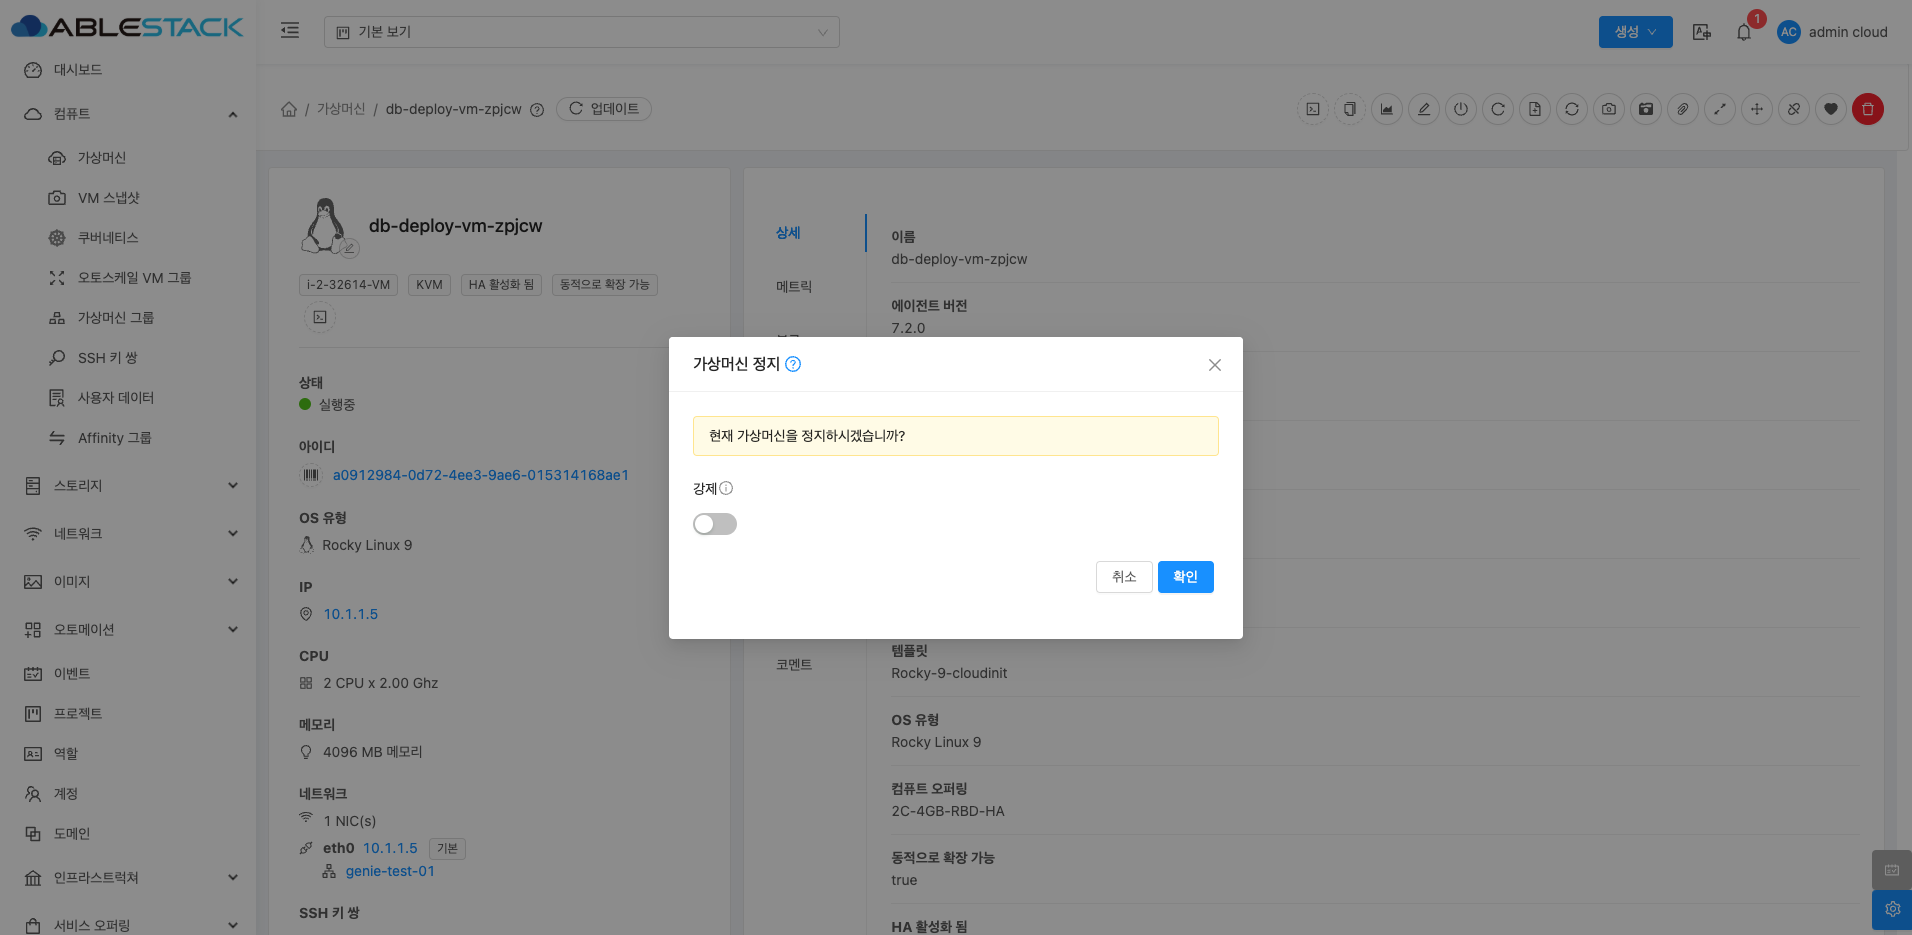The height and width of the screenshot is (935, 1912).
Task: Enable the 강제 (force) toggle switch
Action: click(714, 524)
